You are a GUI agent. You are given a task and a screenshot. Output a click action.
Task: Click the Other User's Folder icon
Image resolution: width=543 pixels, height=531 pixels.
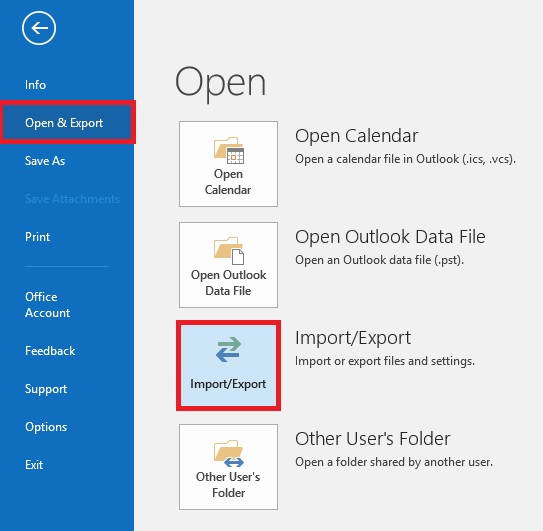[x=229, y=453]
